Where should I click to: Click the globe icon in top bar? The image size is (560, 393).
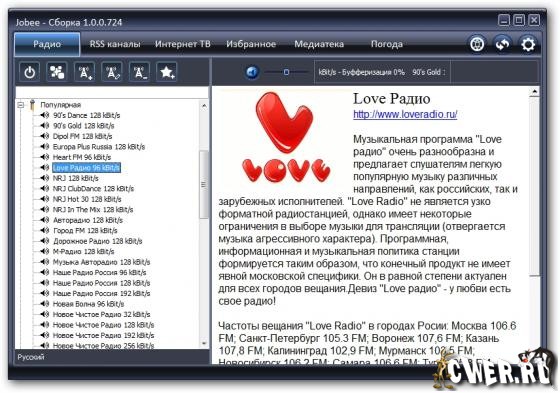[477, 44]
